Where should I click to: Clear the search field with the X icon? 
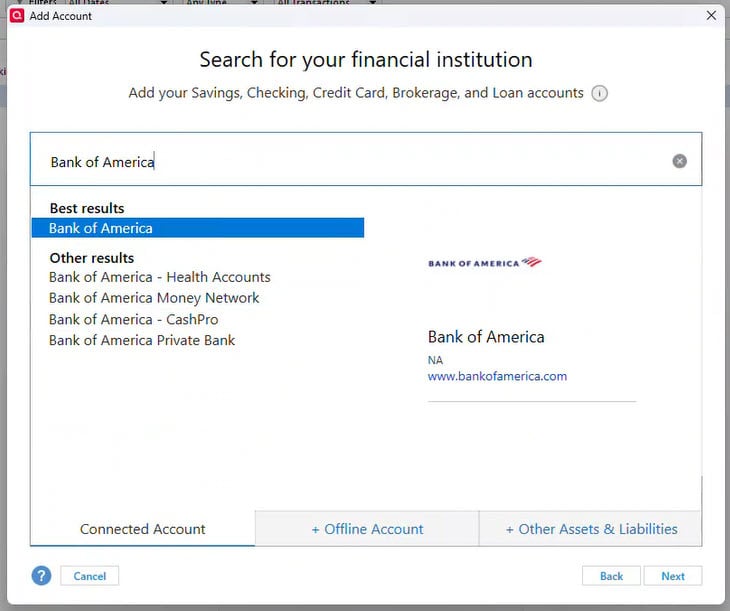click(679, 161)
